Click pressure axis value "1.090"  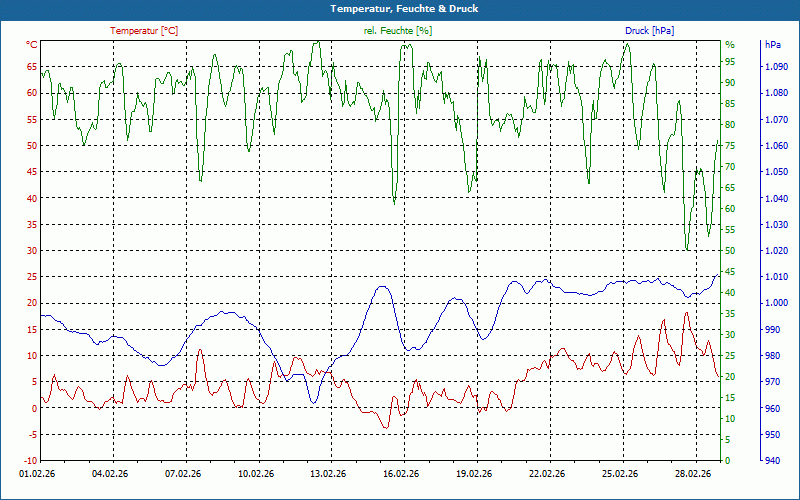coord(777,67)
